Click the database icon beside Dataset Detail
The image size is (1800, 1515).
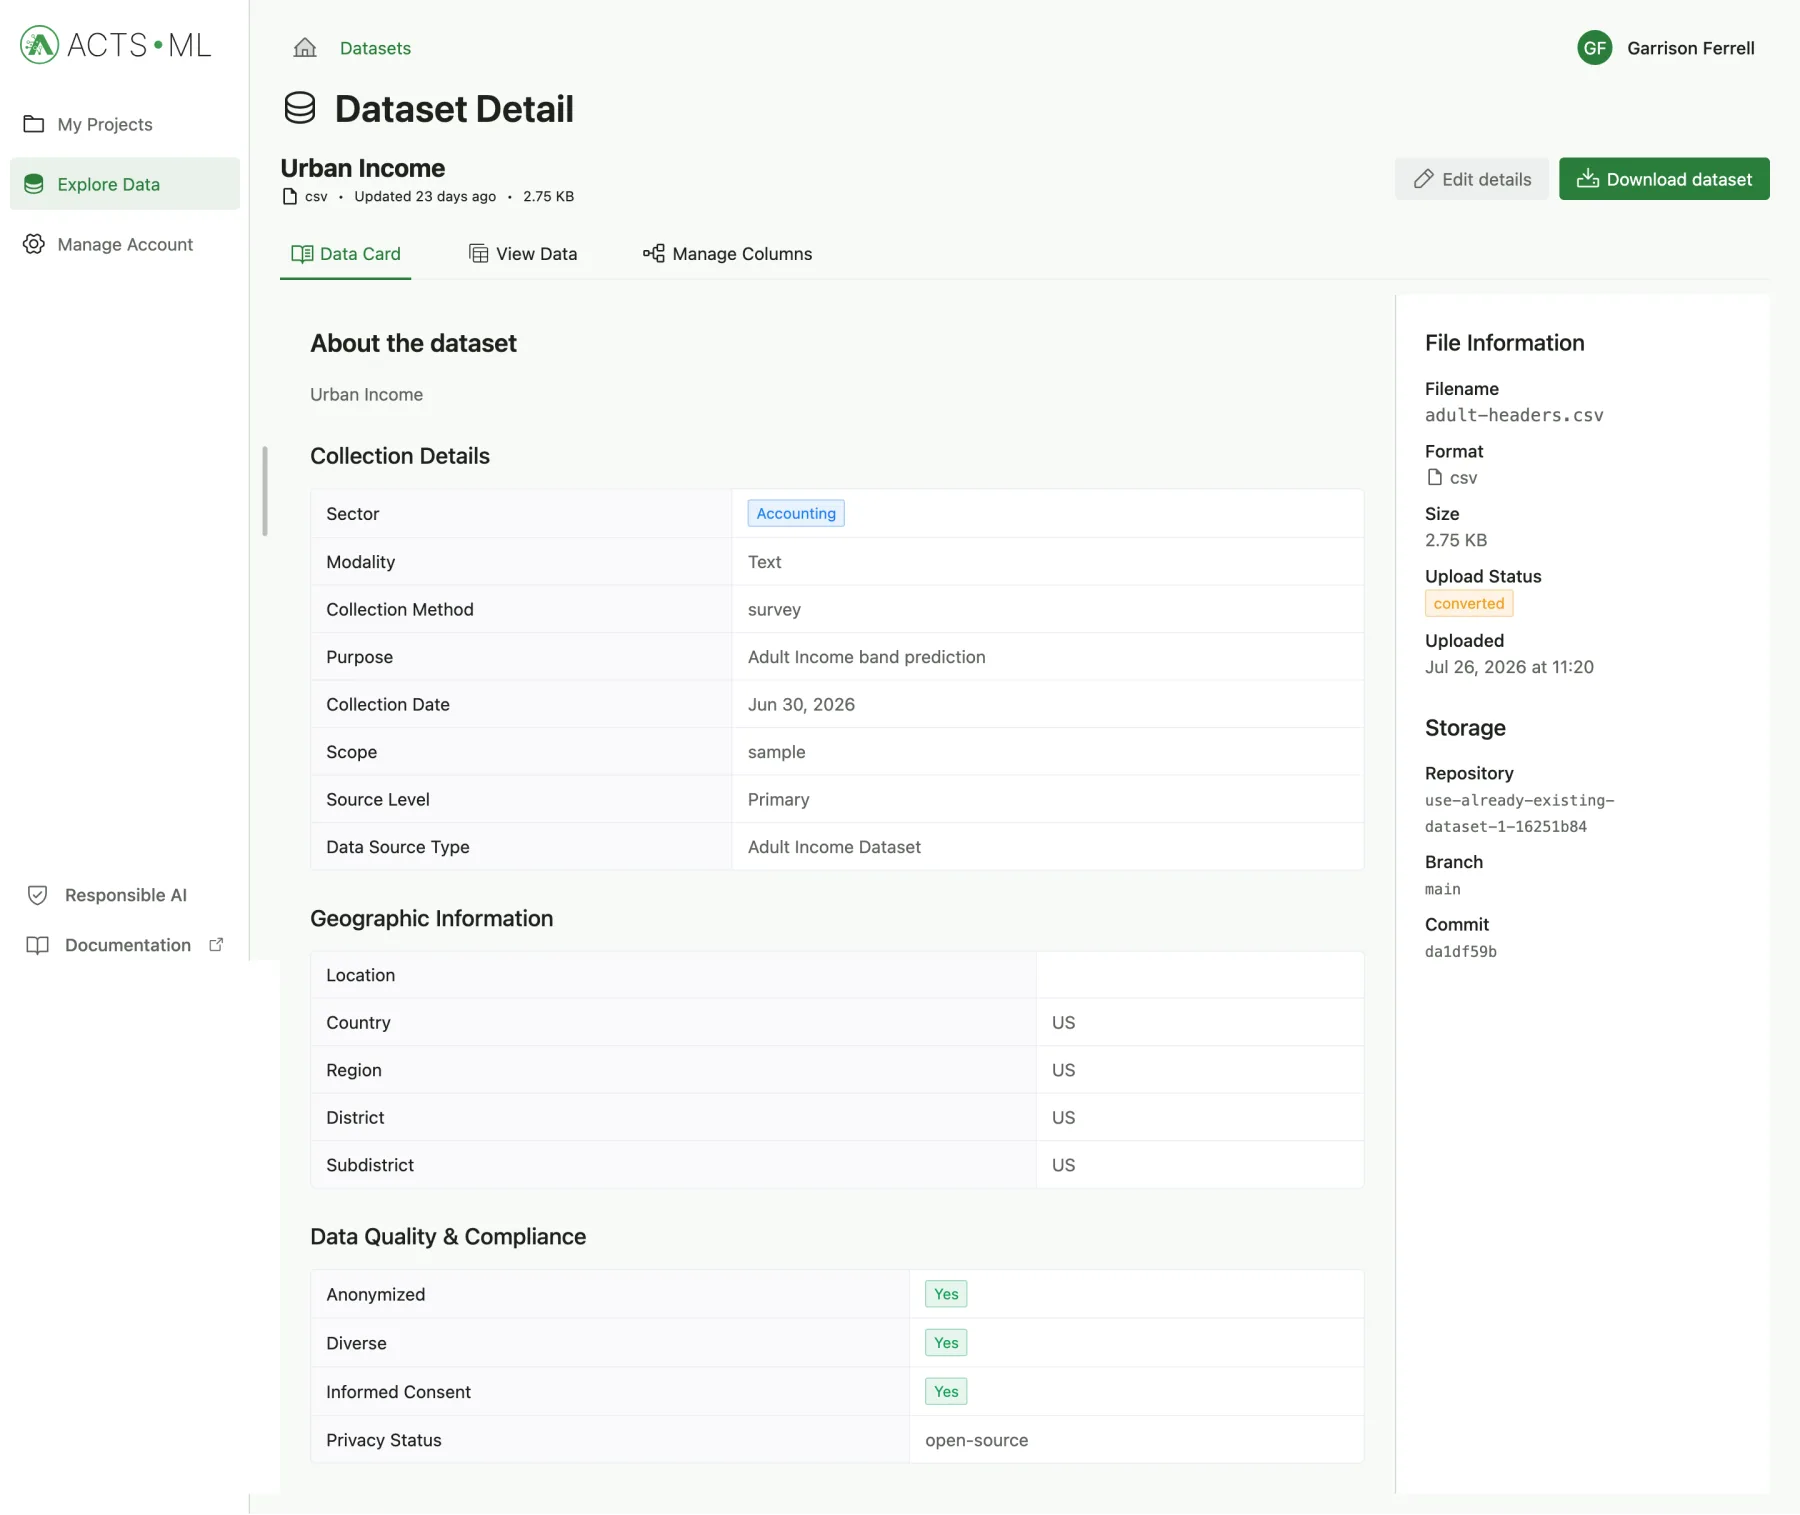point(300,108)
